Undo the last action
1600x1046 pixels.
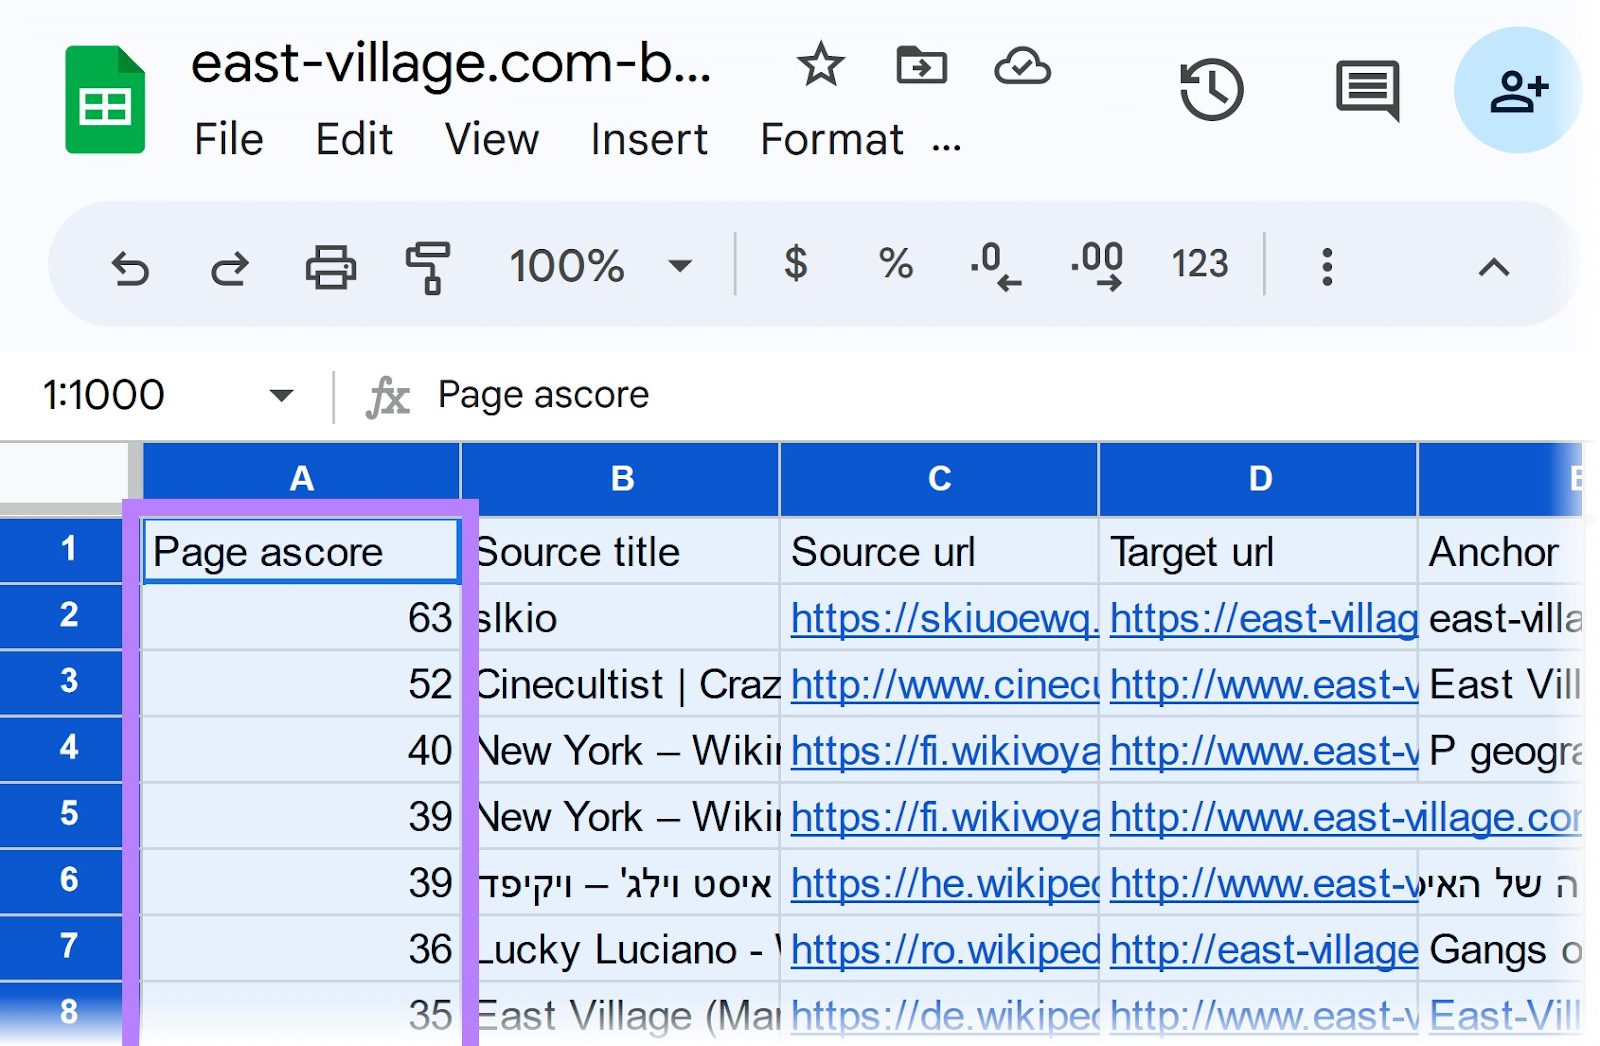130,267
